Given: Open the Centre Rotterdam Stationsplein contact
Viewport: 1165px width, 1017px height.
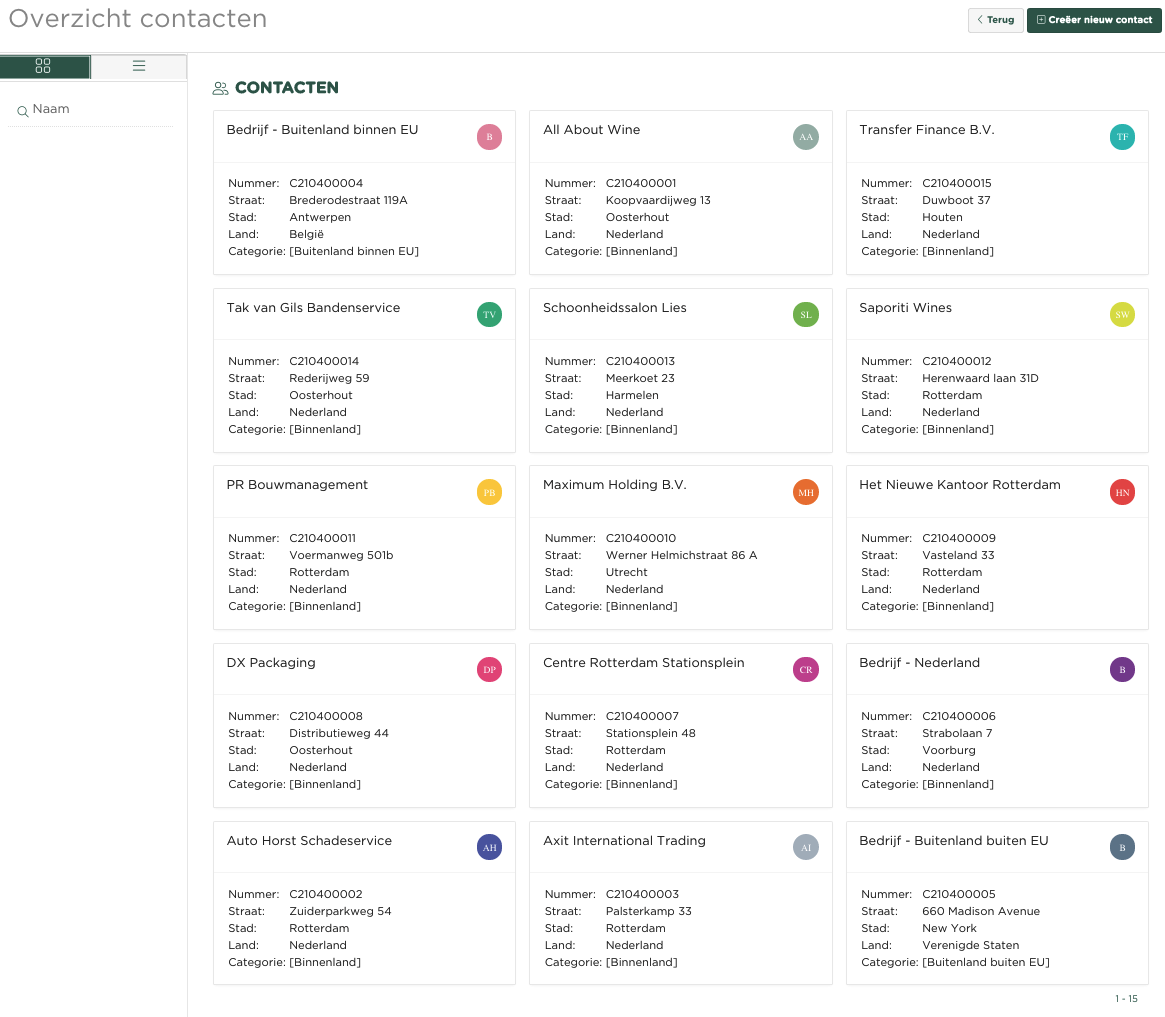Looking at the screenshot, I should click(x=643, y=663).
